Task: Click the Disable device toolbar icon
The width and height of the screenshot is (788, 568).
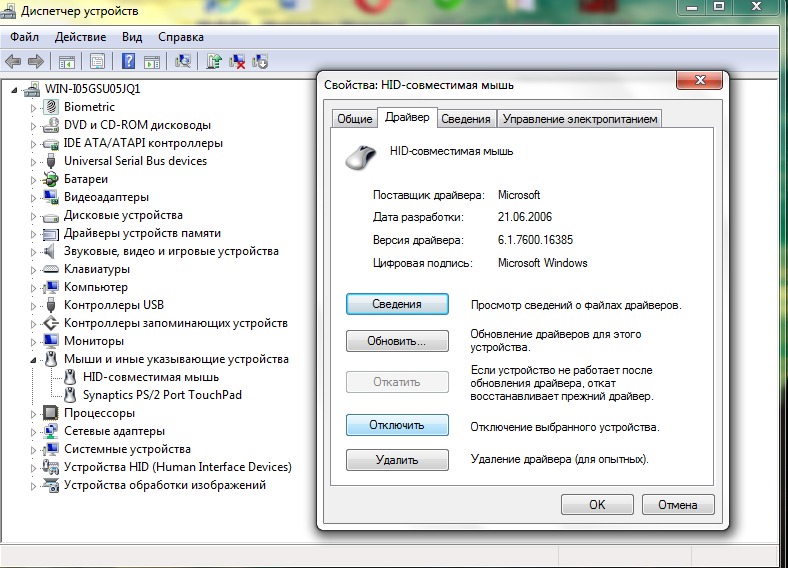Action: (x=260, y=61)
